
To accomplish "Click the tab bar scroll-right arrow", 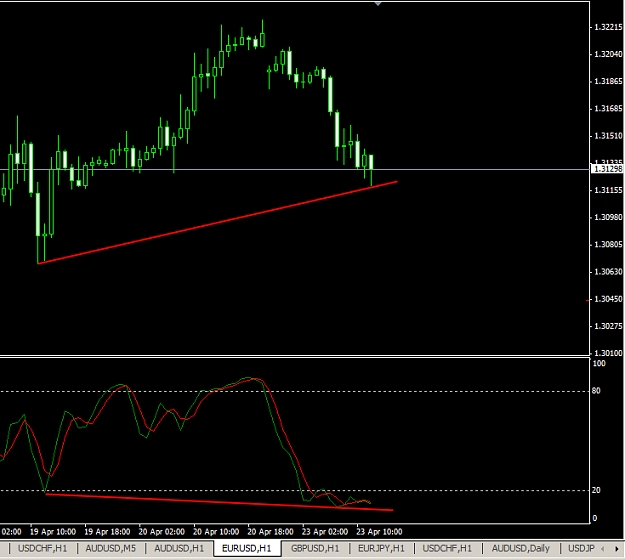I will (617, 549).
